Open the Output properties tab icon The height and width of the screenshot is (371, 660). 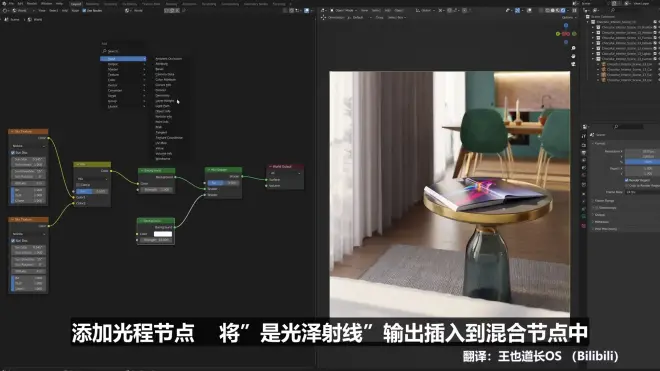583,152
